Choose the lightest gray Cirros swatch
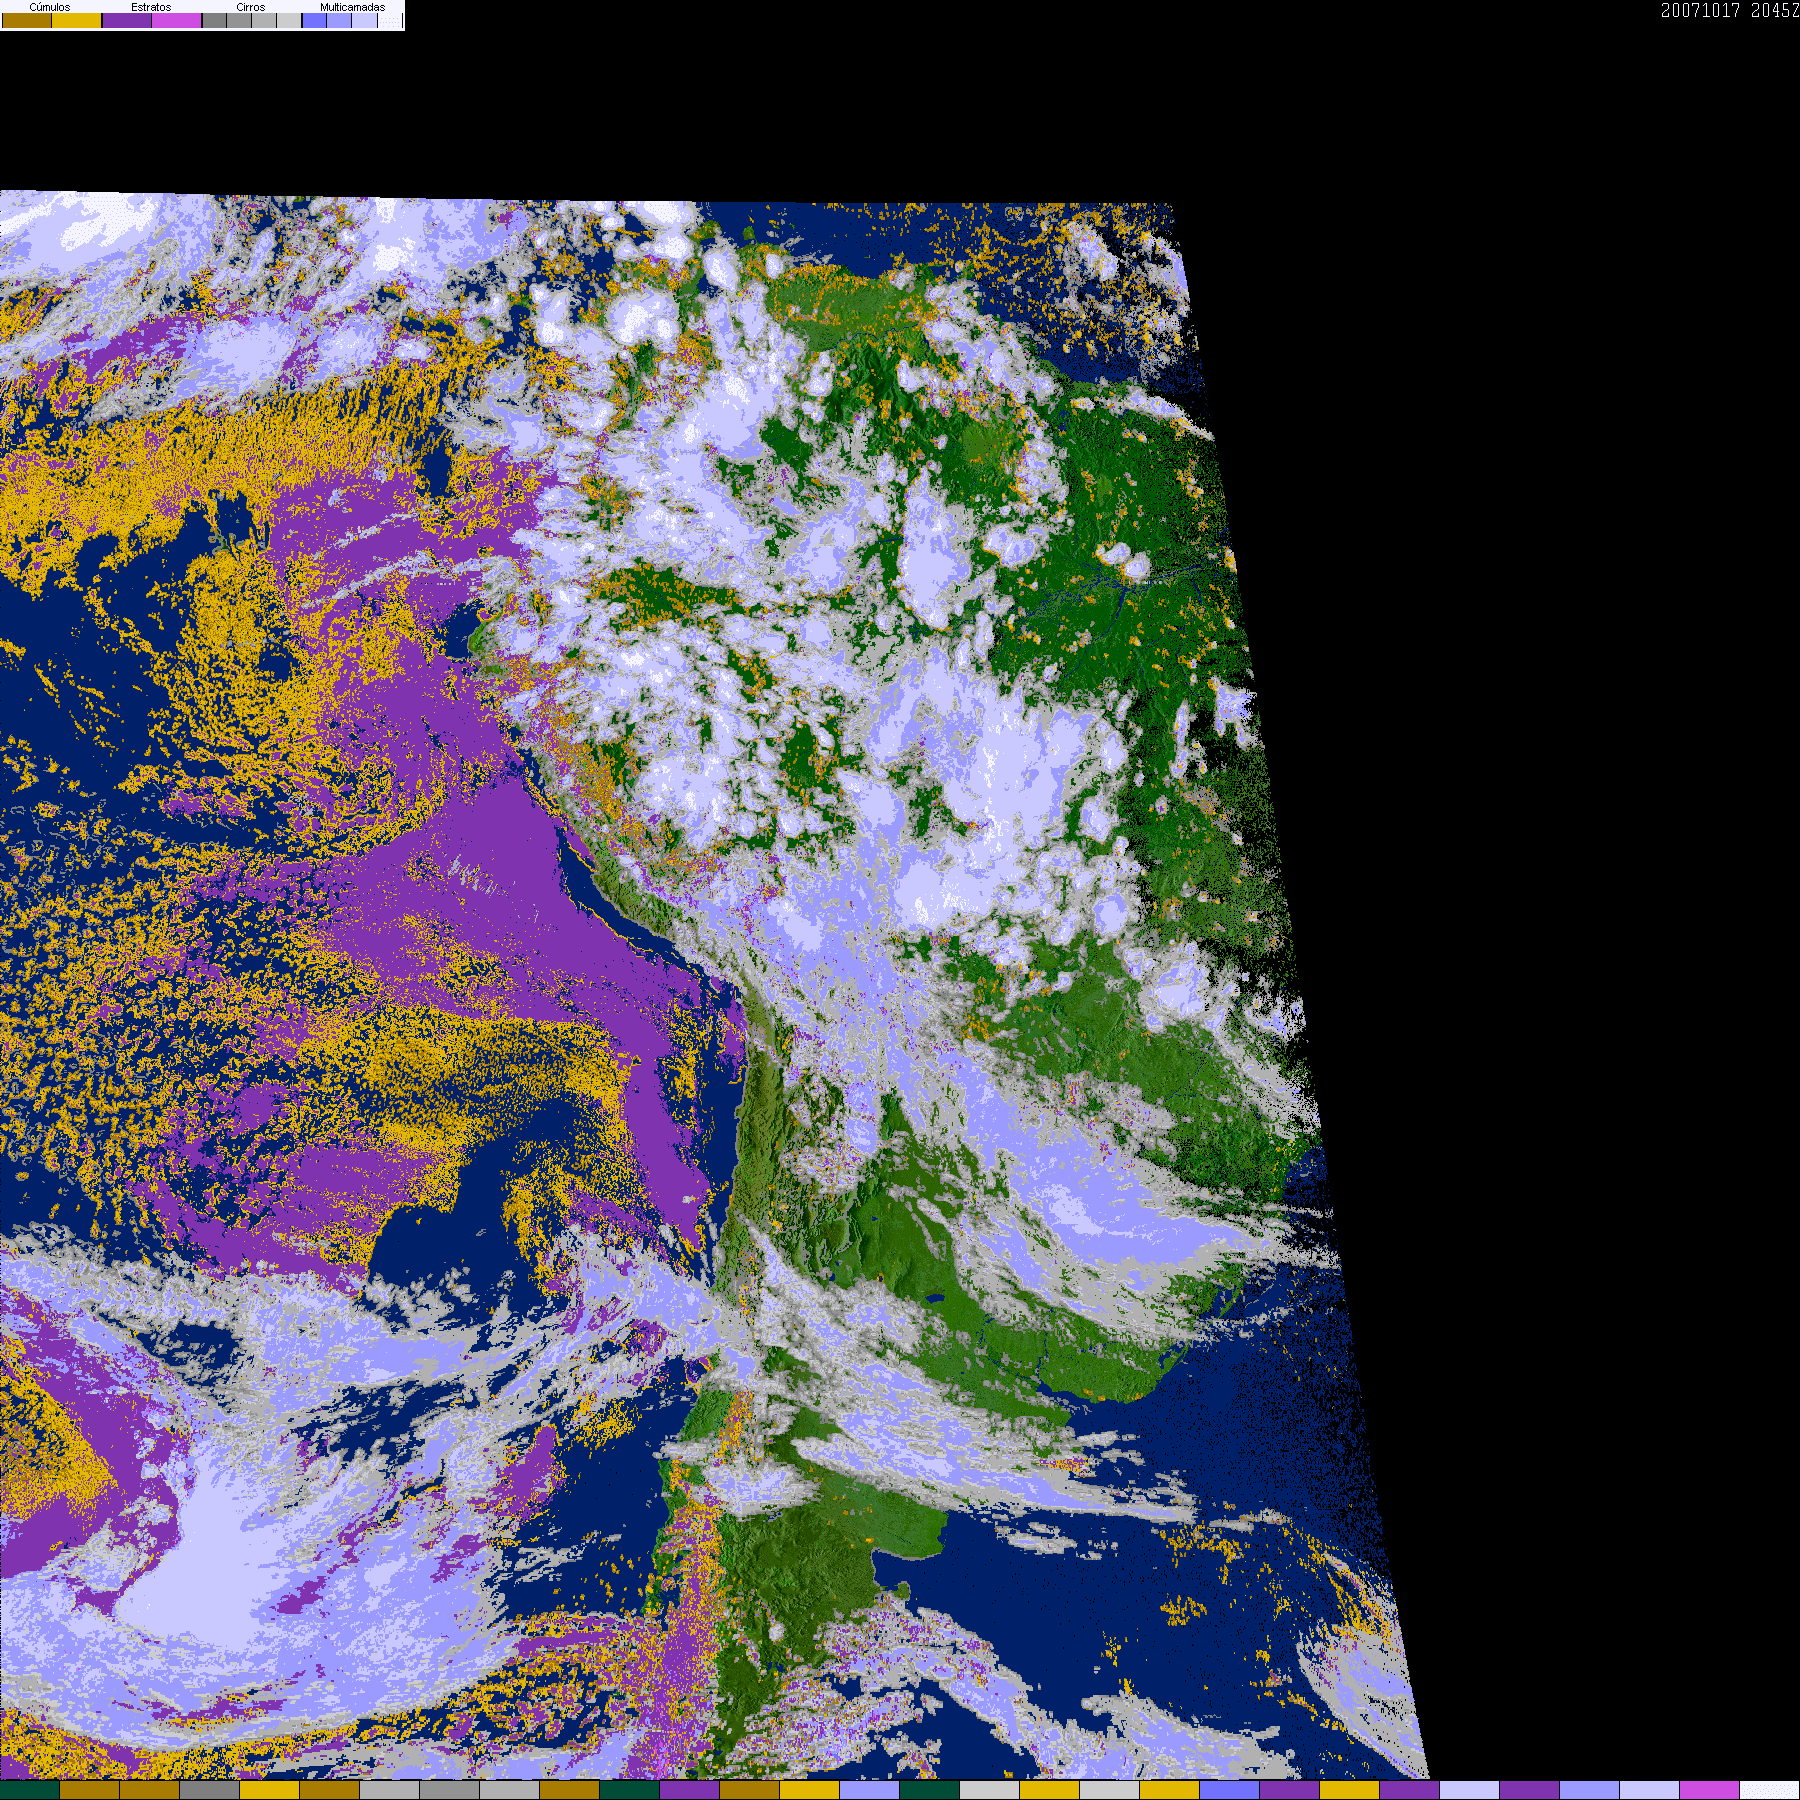This screenshot has width=1800, height=1800. pyautogui.click(x=289, y=20)
